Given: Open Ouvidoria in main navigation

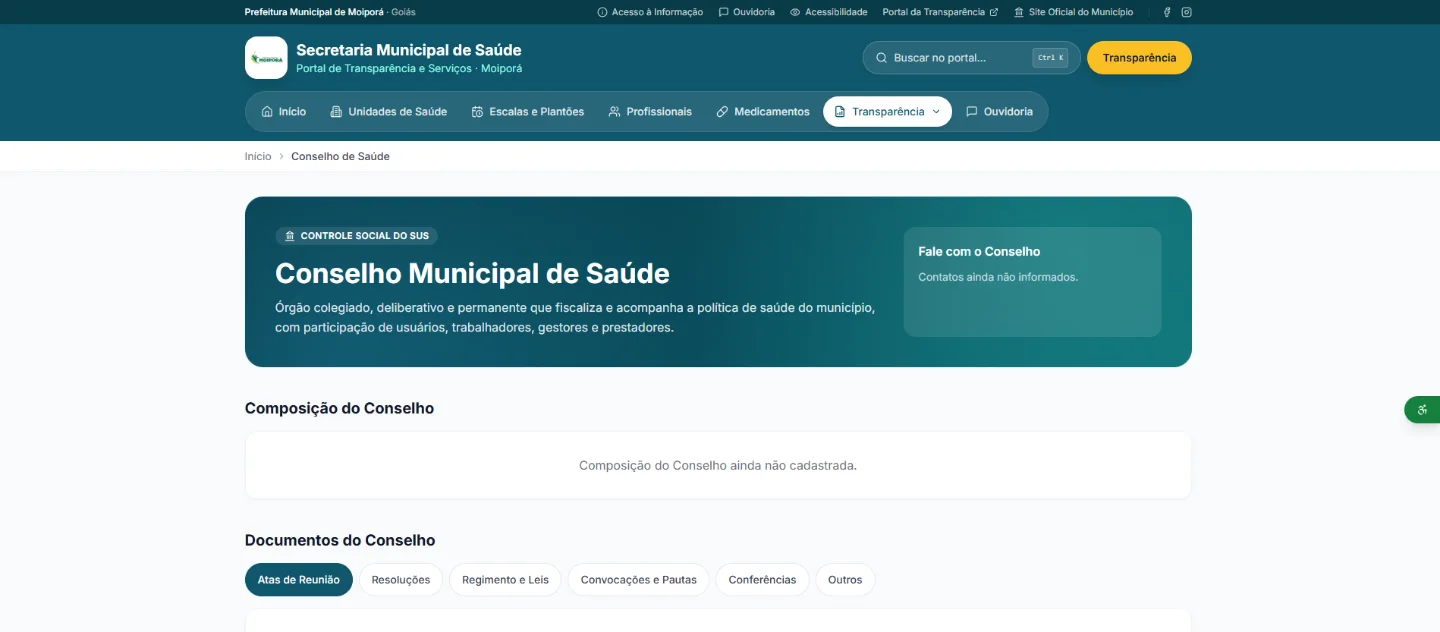Looking at the screenshot, I should (x=999, y=112).
